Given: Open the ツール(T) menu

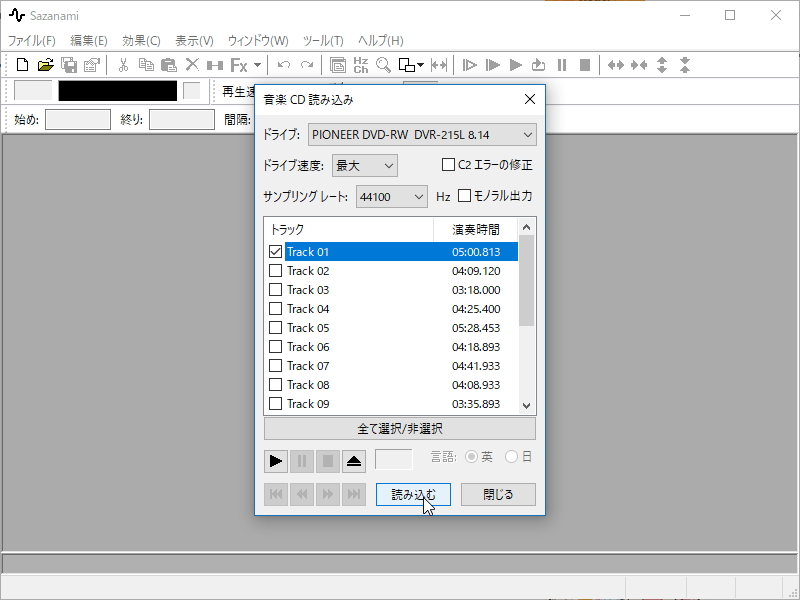Looking at the screenshot, I should [328, 41].
